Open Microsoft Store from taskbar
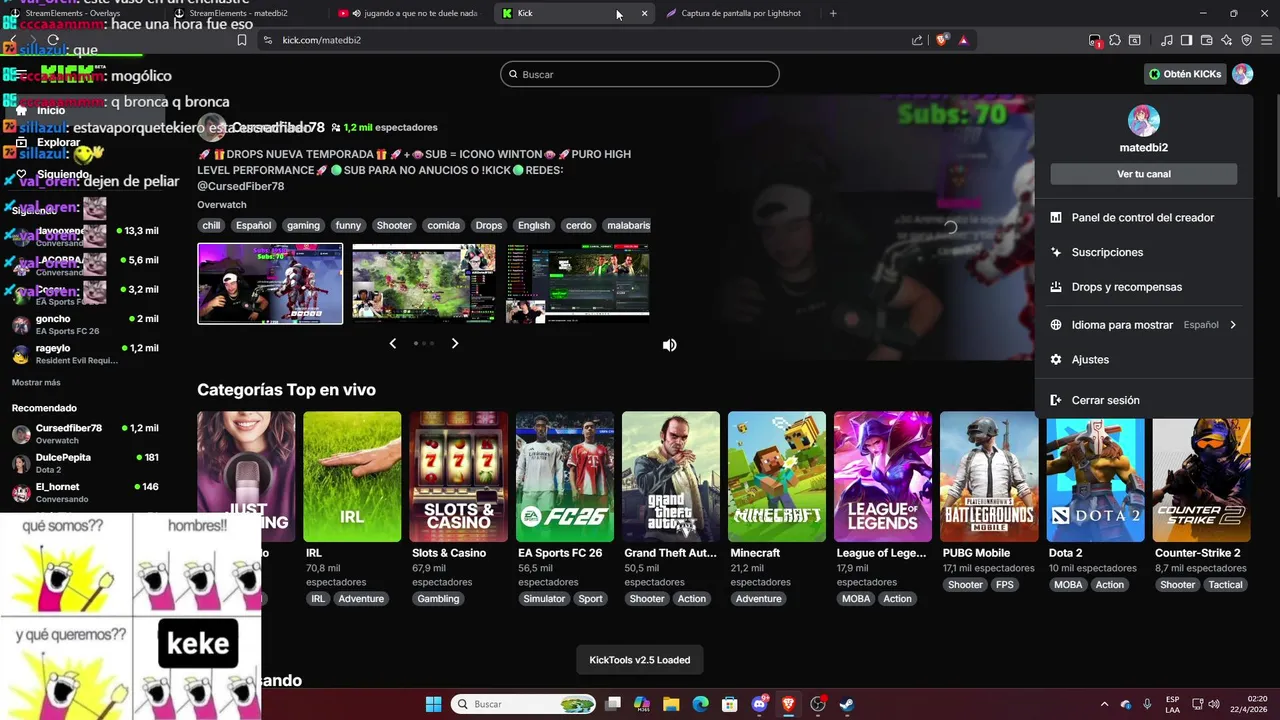The width and height of the screenshot is (1280, 720). pyautogui.click(x=729, y=704)
